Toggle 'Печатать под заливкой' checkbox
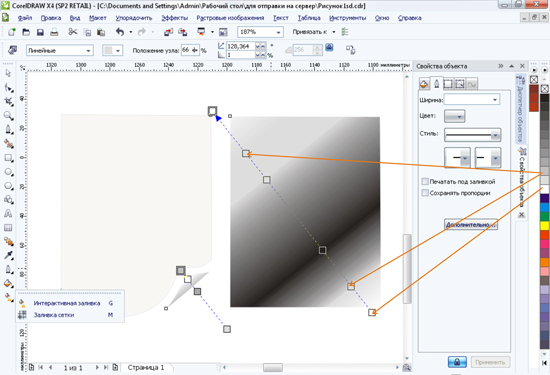Screen dimensions: 550x375 [425, 181]
